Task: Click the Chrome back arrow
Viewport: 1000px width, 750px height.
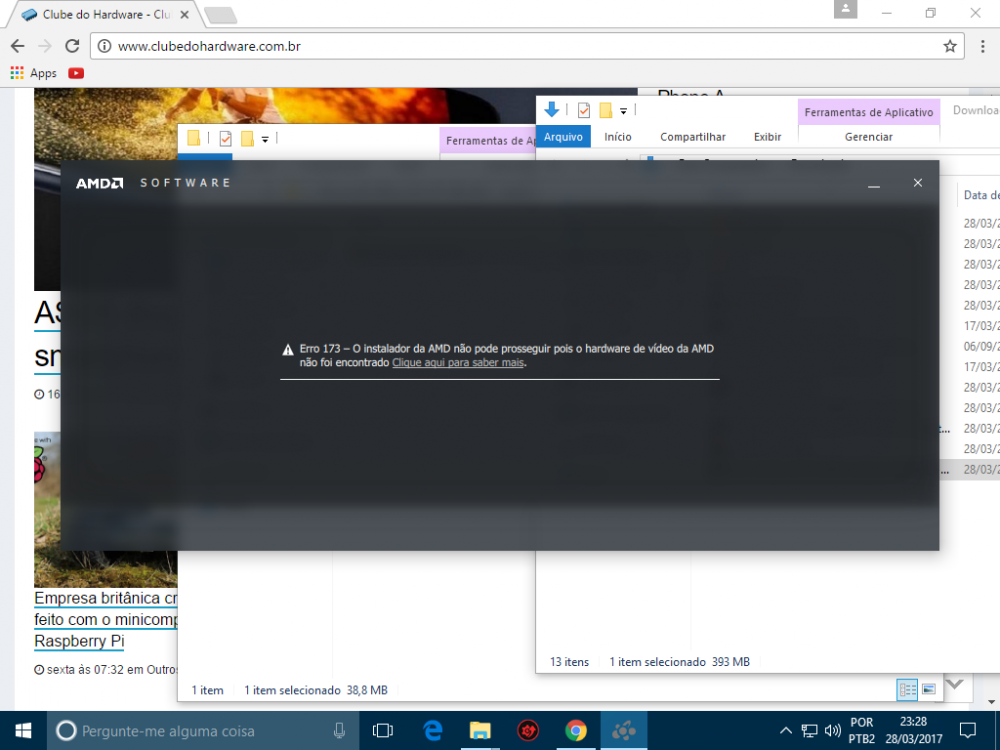Action: pos(18,46)
